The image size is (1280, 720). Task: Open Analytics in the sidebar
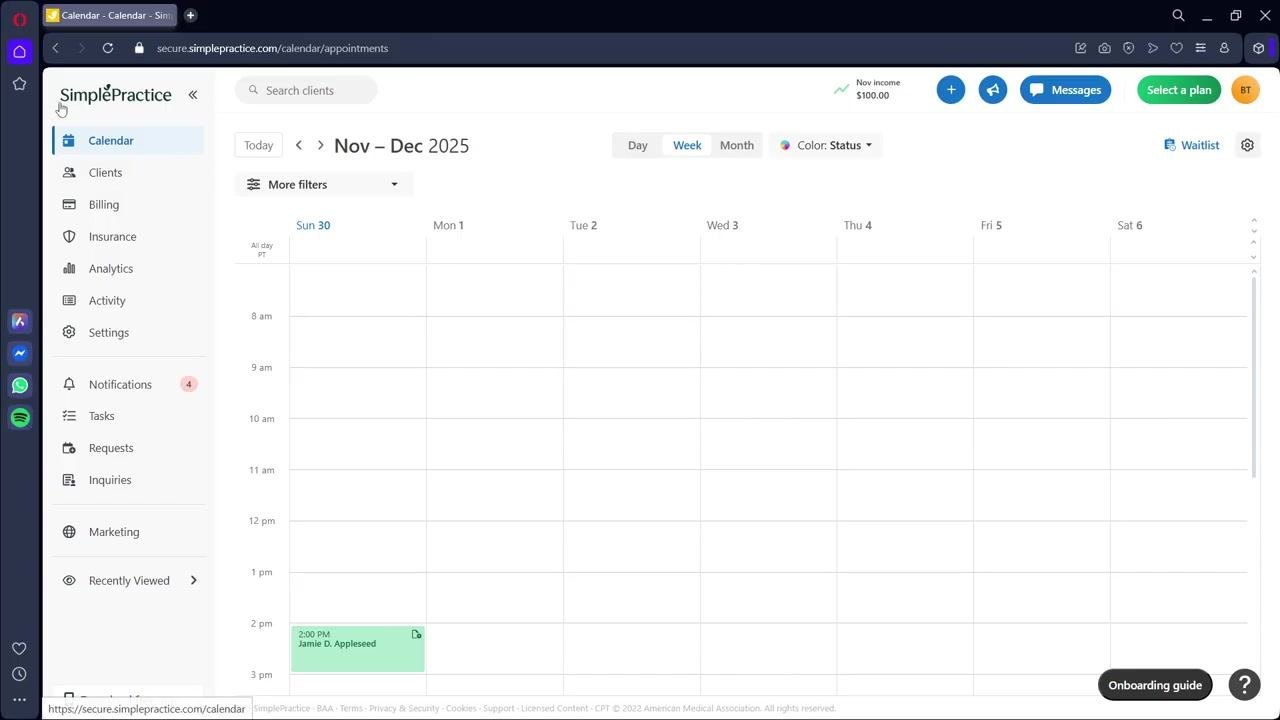pyautogui.click(x=128, y=268)
